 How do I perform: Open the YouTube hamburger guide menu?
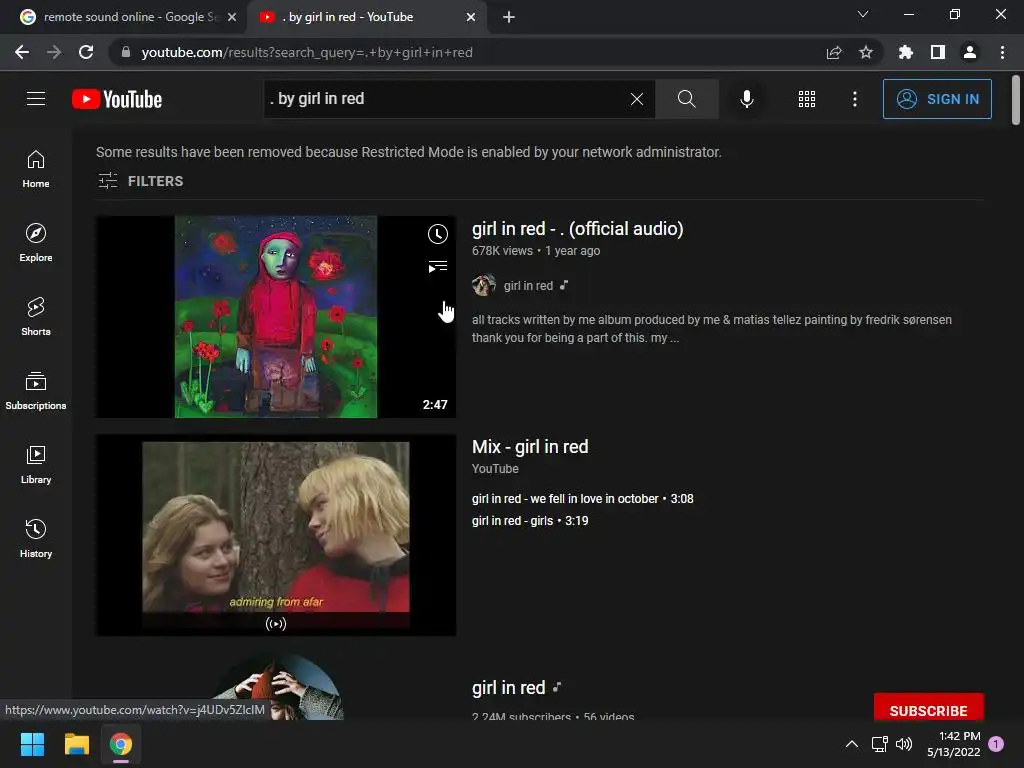click(x=36, y=99)
